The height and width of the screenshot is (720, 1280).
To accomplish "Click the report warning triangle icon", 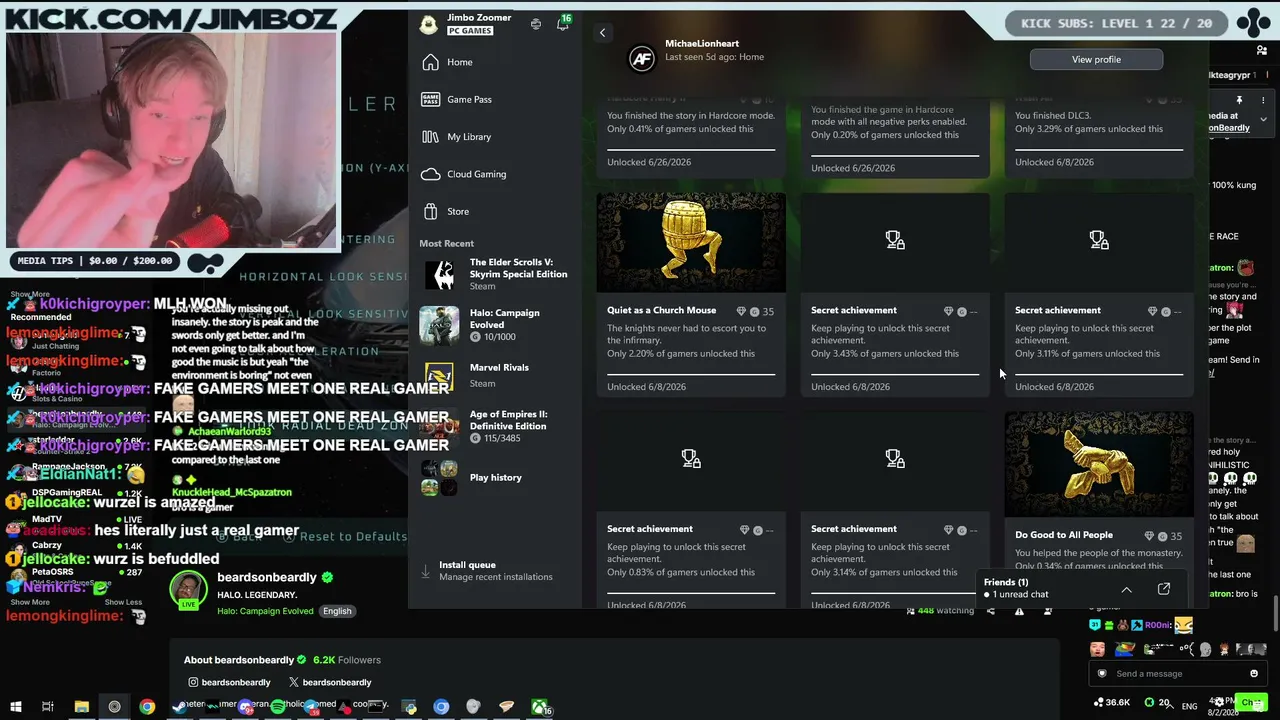I will click(x=1019, y=611).
